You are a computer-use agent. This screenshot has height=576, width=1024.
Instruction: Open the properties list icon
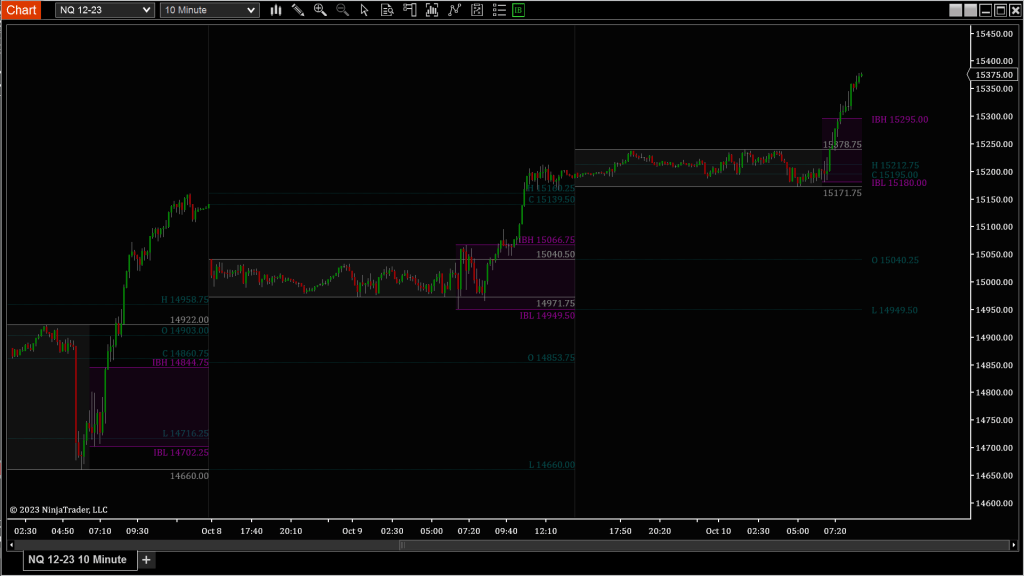[x=496, y=10]
